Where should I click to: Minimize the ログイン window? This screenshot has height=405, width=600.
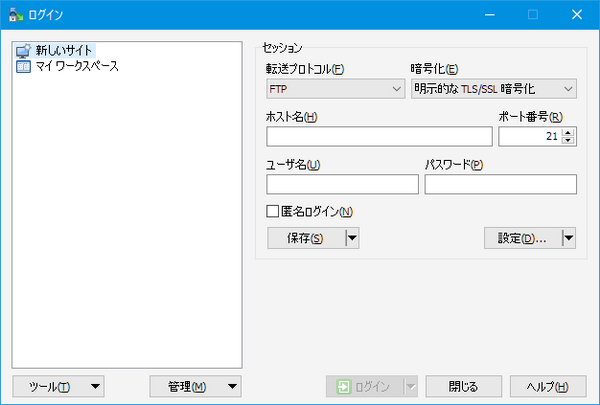(x=490, y=15)
